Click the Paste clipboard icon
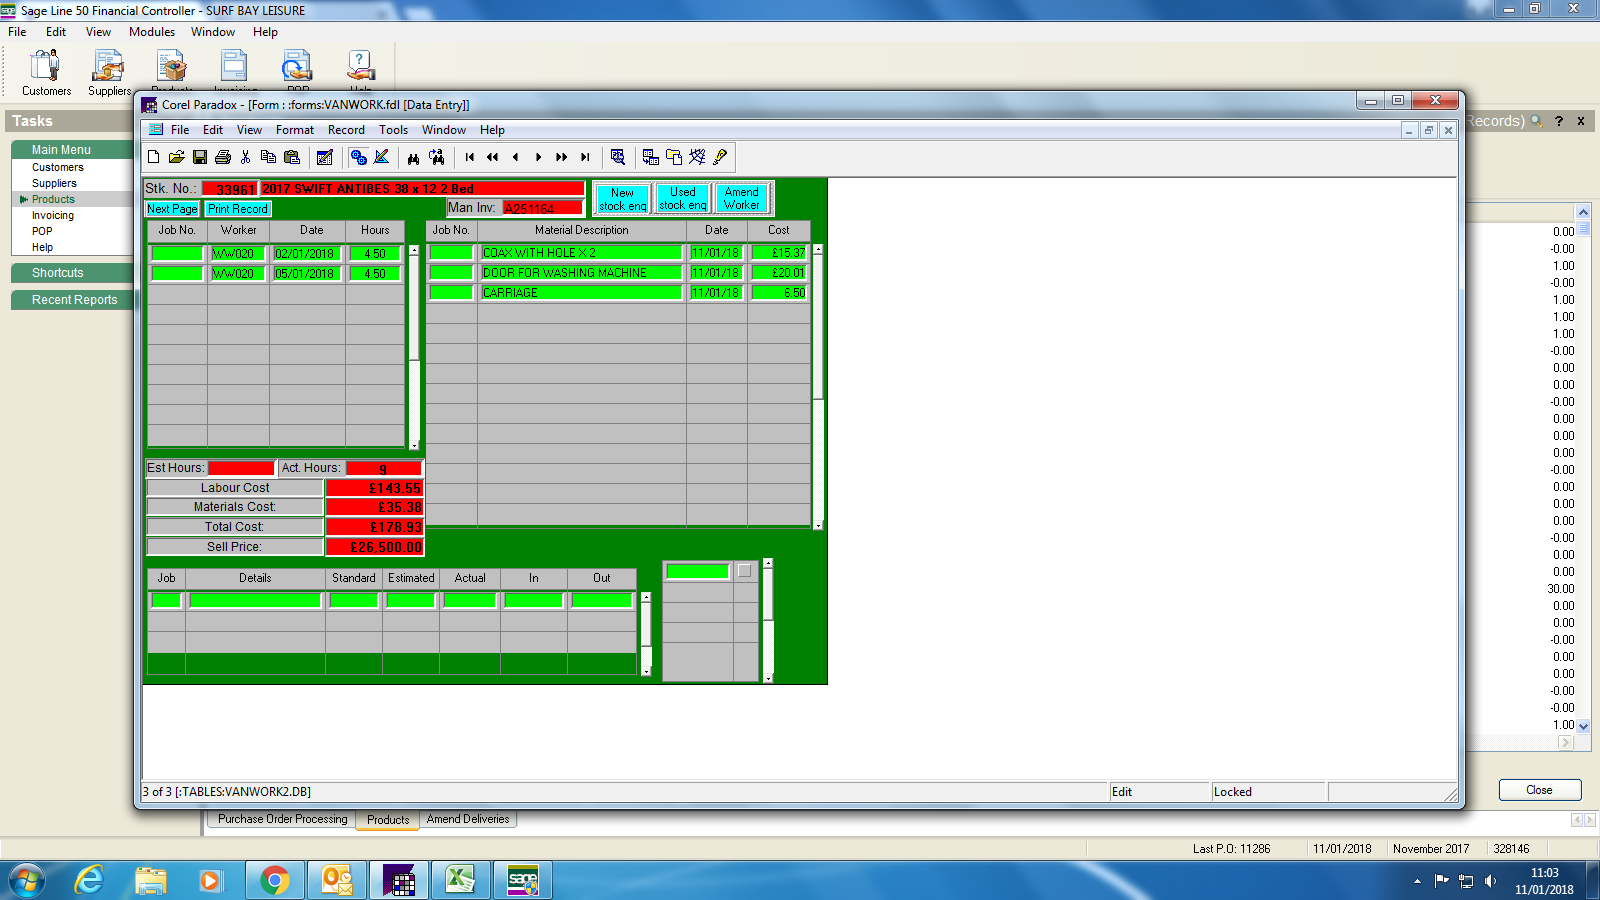 (x=292, y=157)
